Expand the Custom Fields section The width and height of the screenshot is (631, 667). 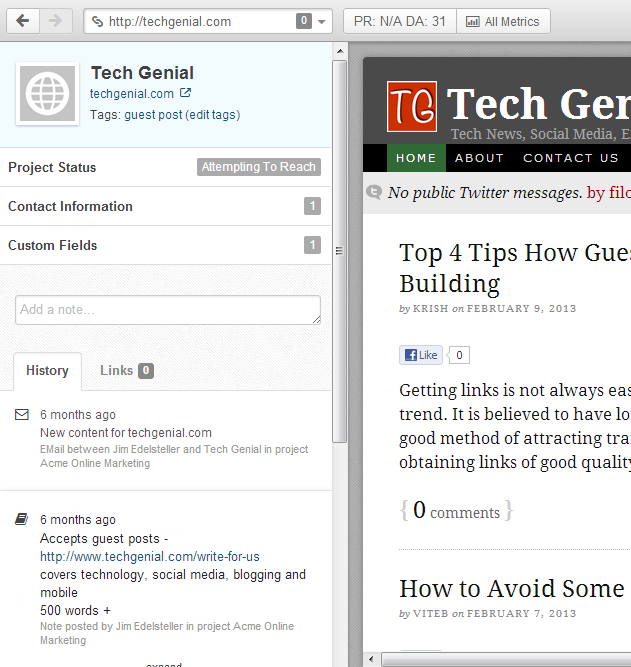point(165,245)
